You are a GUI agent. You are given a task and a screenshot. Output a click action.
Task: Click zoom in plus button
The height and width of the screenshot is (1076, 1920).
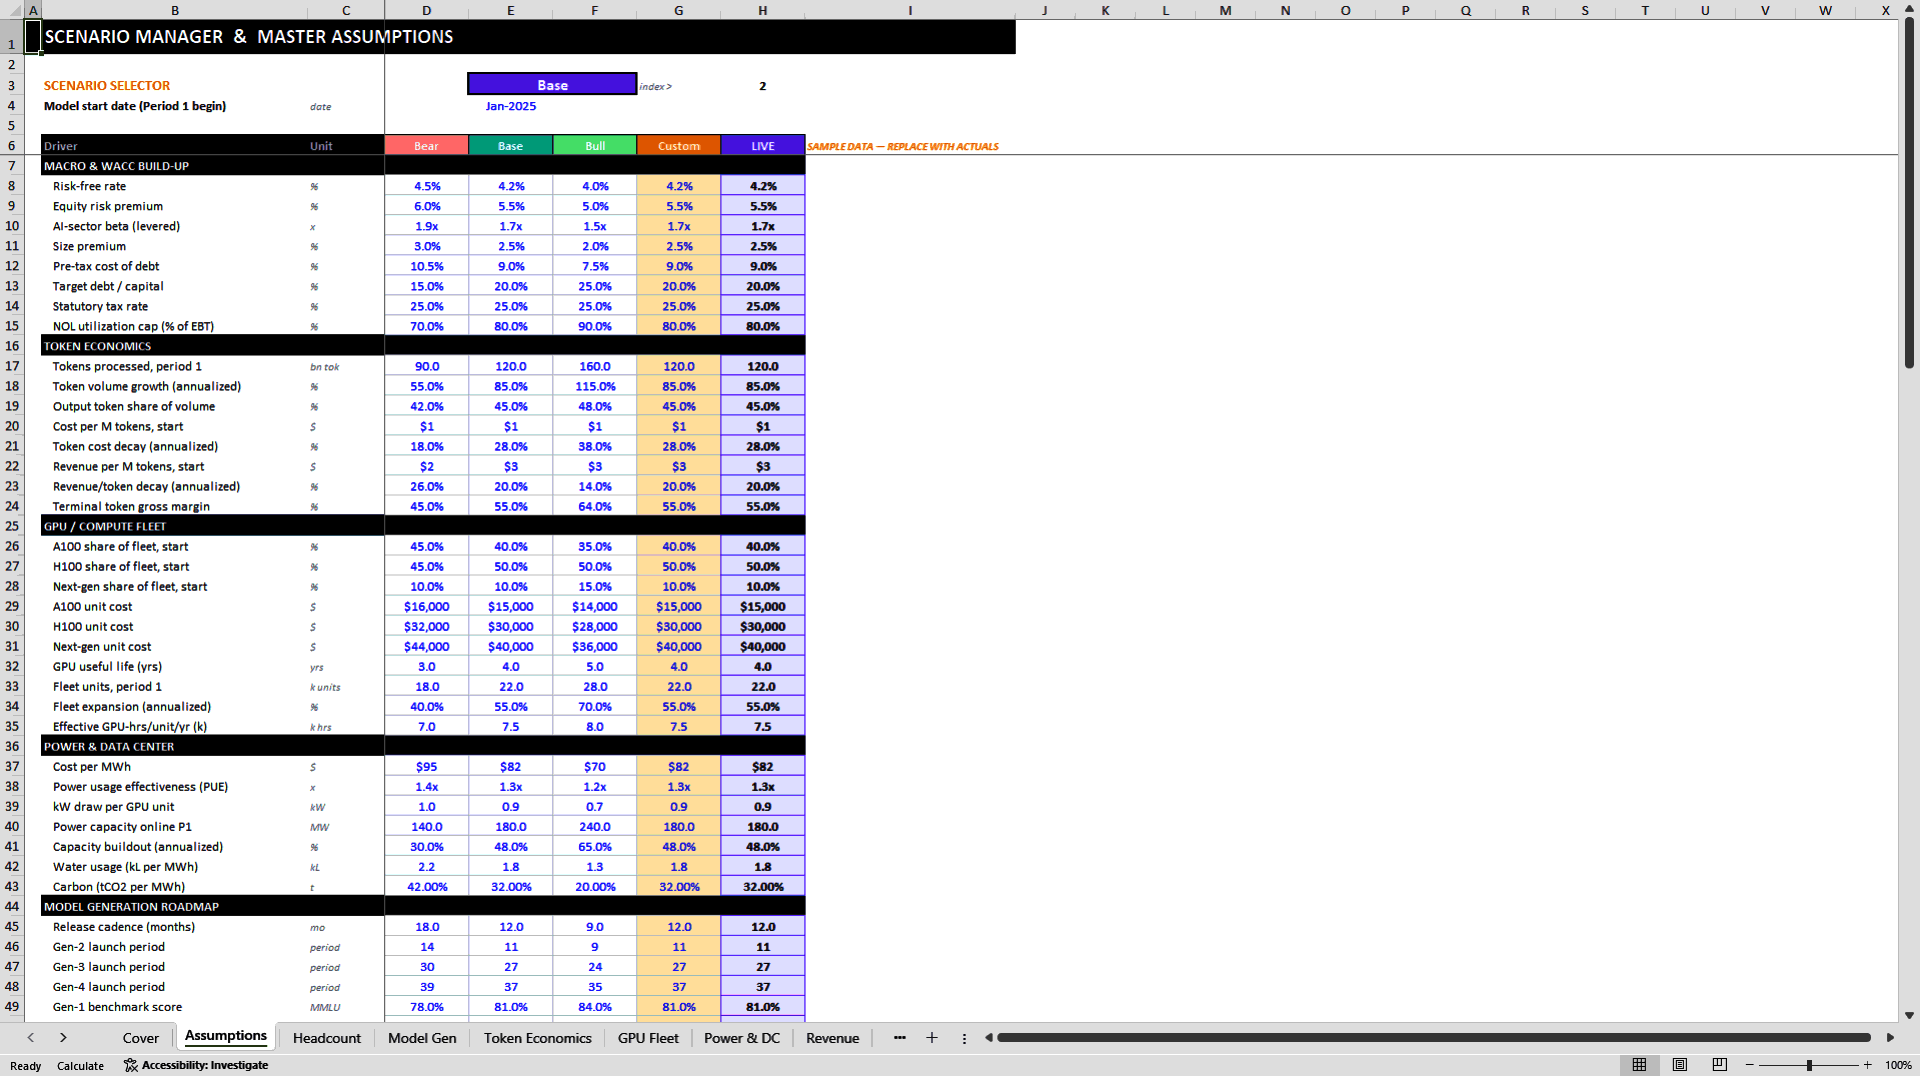1867,1065
